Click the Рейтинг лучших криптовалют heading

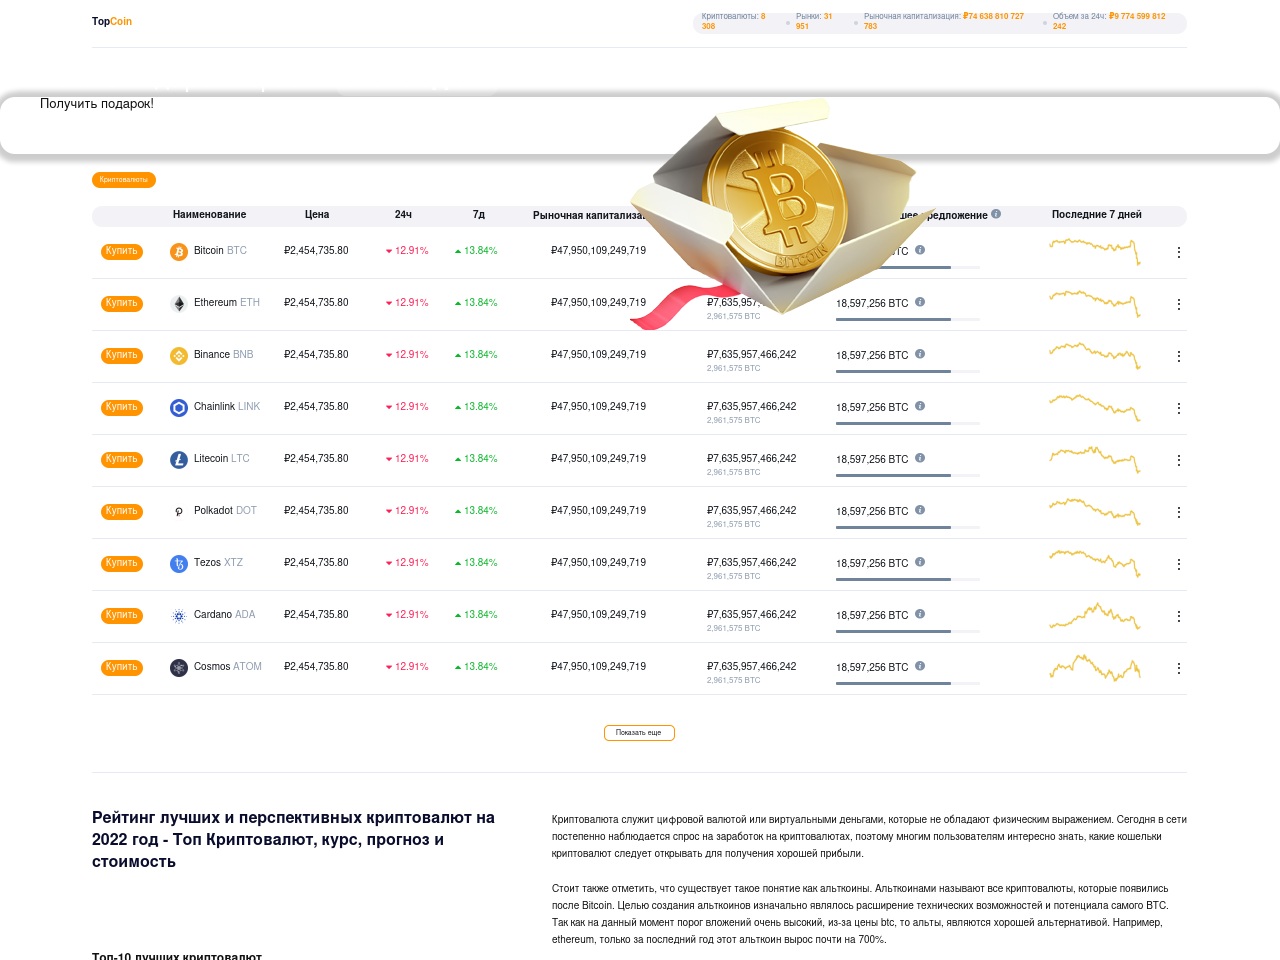coord(294,840)
